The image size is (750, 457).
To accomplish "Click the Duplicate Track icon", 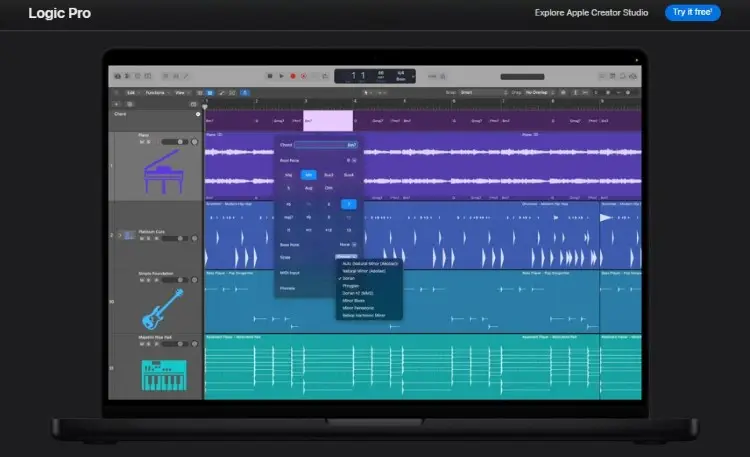I will tap(130, 104).
